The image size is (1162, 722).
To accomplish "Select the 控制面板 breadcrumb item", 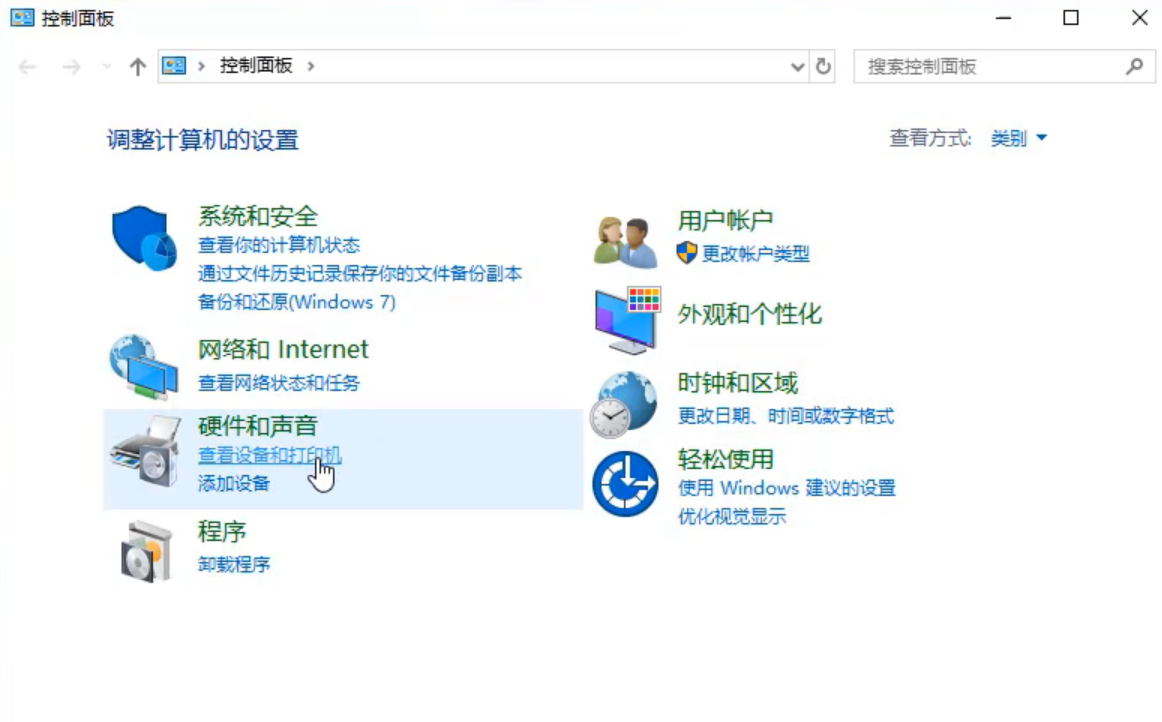I will click(256, 66).
